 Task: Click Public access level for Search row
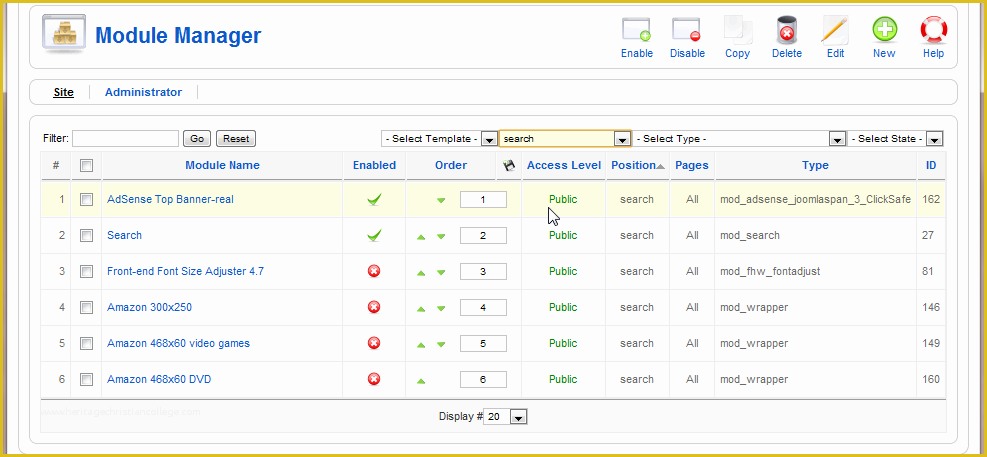pyautogui.click(x=563, y=235)
